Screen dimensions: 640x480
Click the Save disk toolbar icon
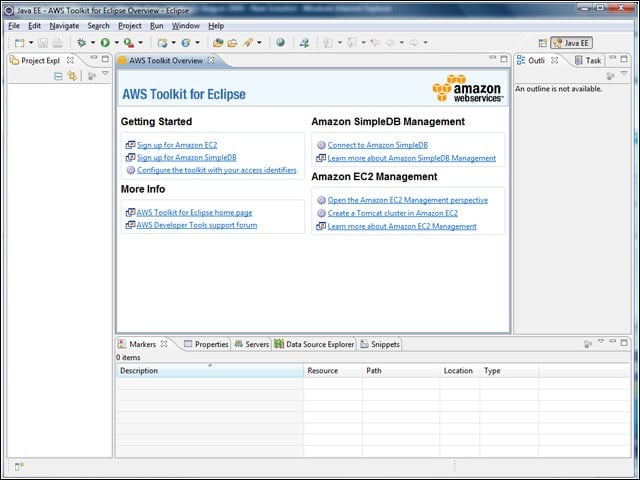point(43,42)
